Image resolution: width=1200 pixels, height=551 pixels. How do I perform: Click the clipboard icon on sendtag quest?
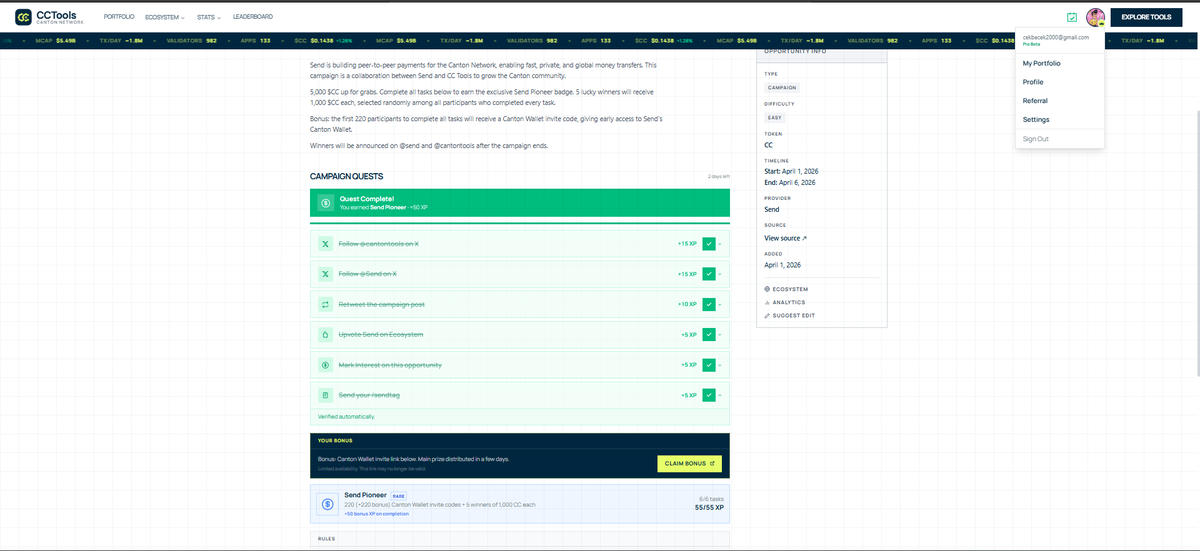tap(326, 395)
